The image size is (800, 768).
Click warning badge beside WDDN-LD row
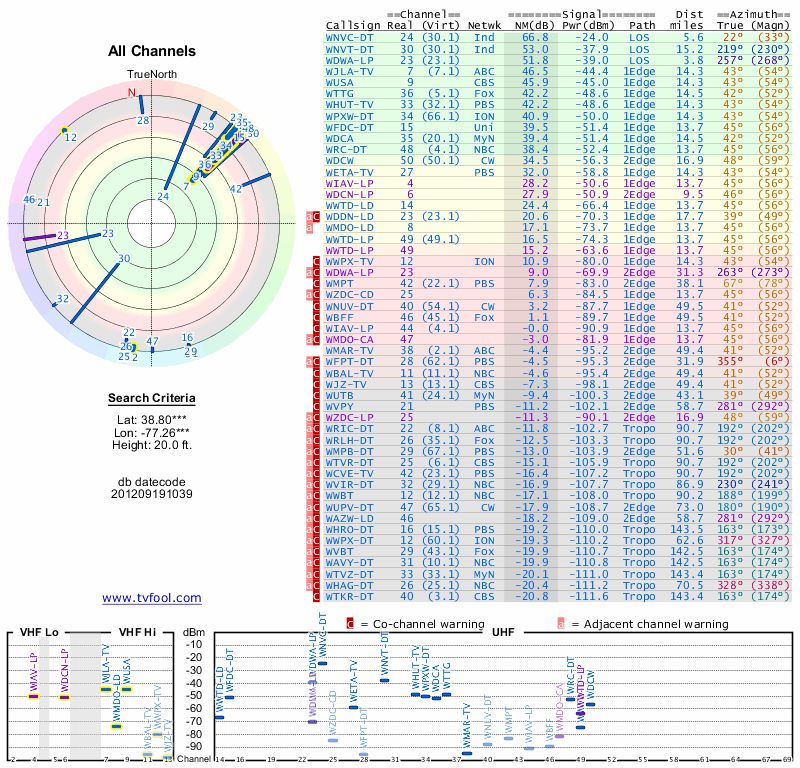tap(313, 217)
